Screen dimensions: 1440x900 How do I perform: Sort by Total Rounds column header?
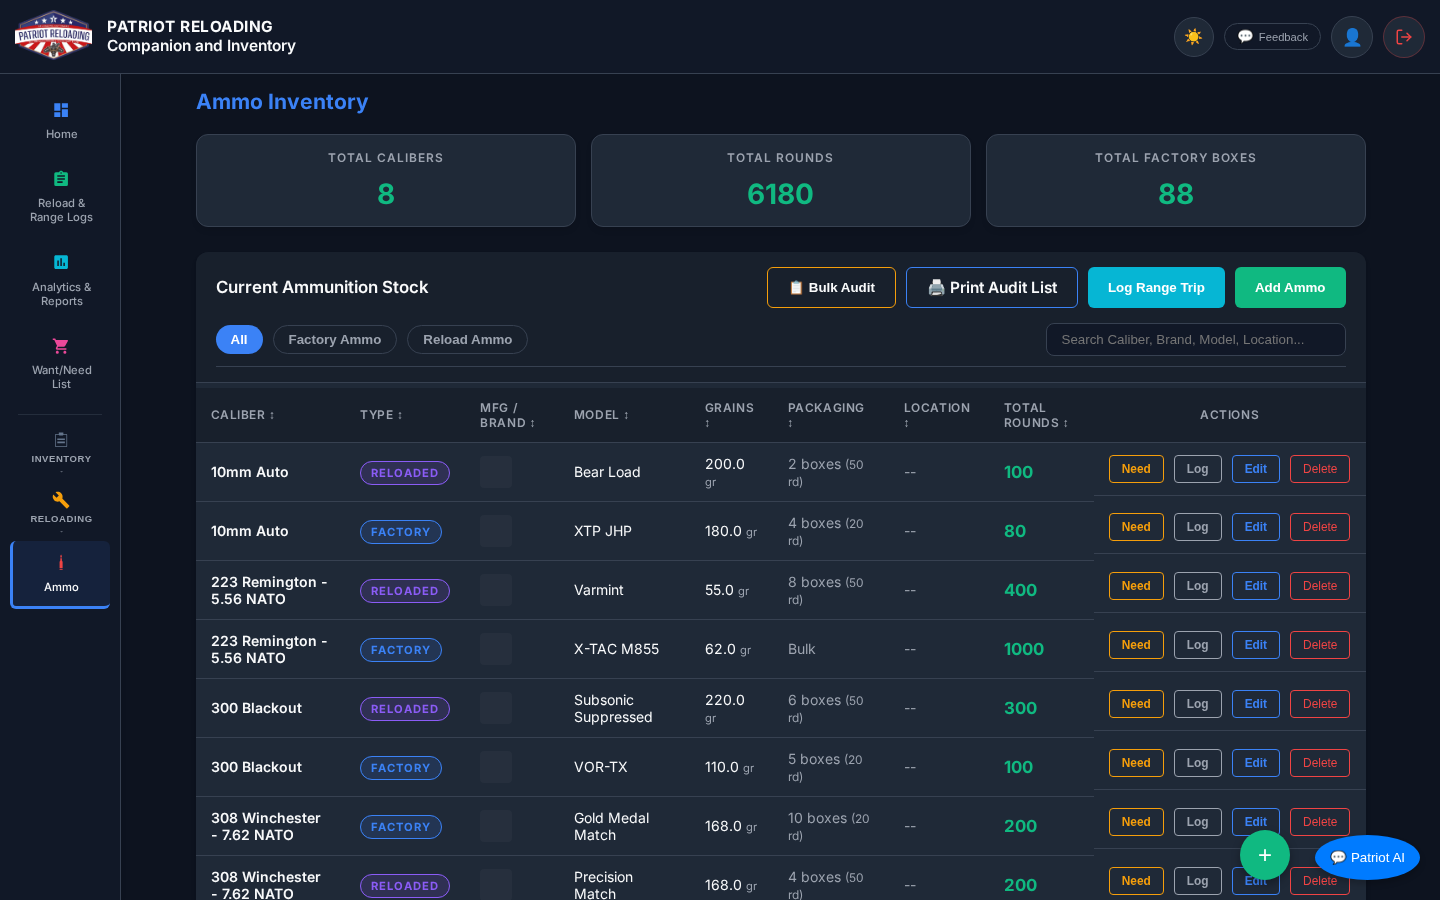(1036, 415)
